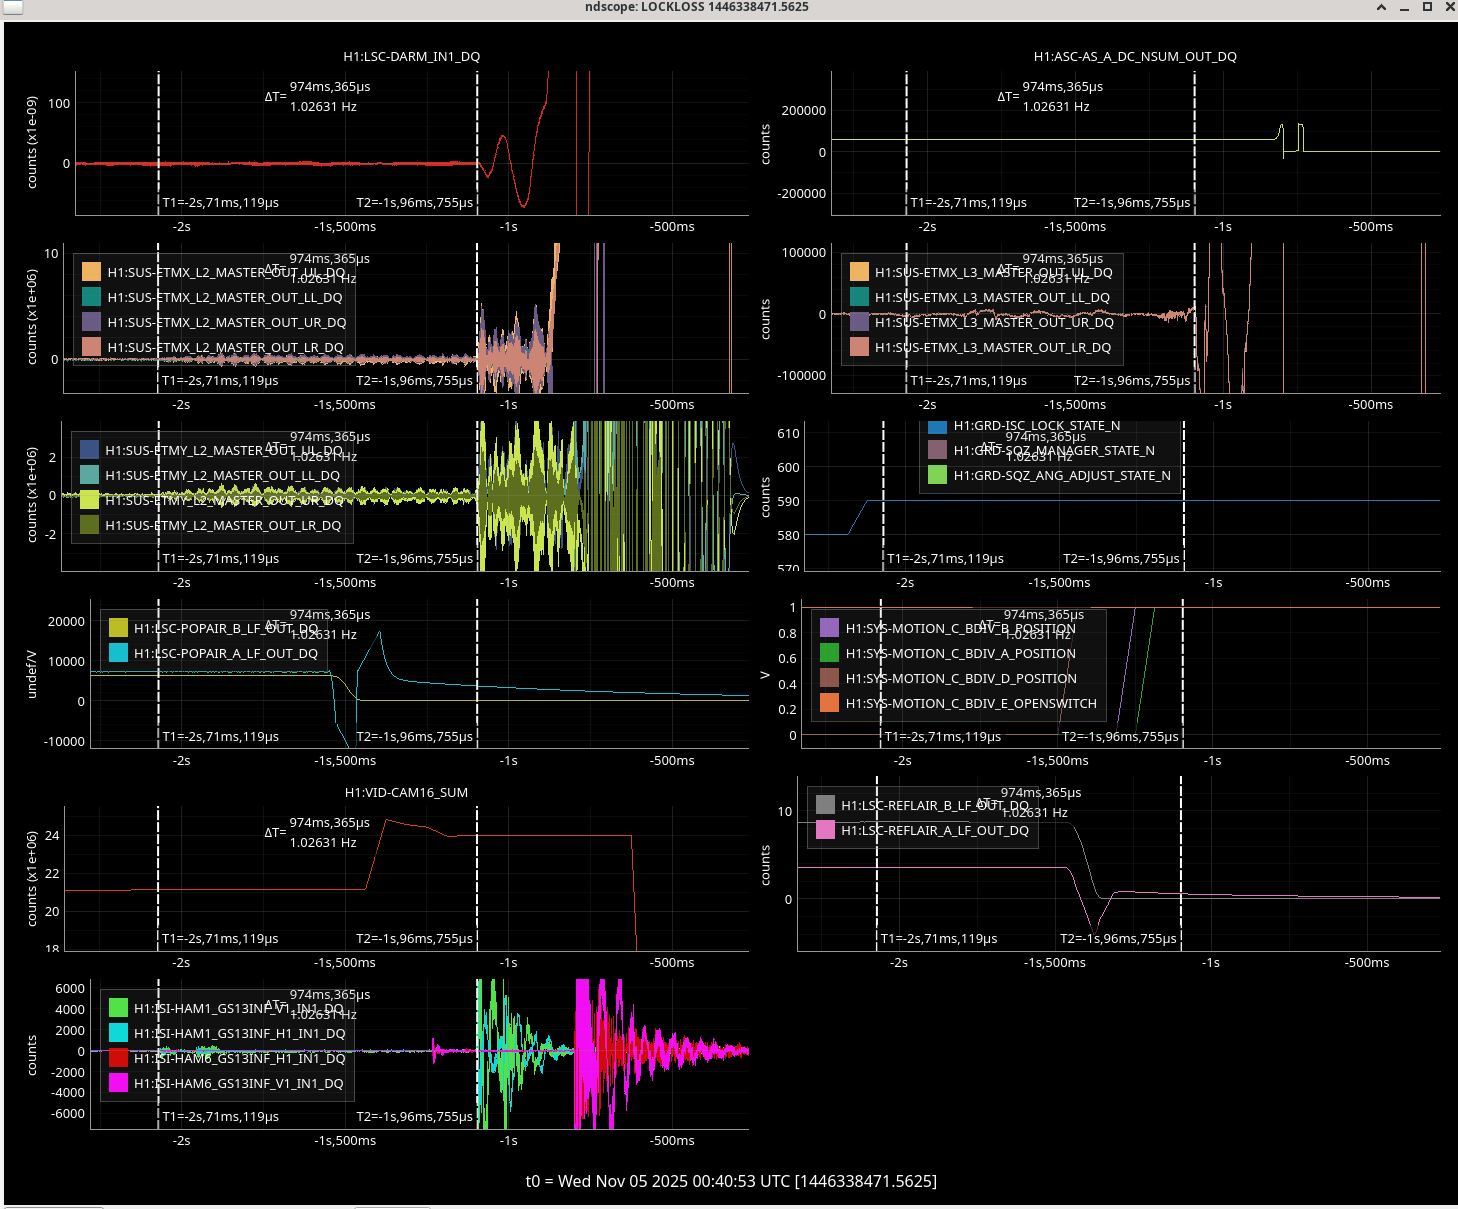Click the t0 timestamp label at bottom
This screenshot has width=1458, height=1209.
tap(731, 1181)
